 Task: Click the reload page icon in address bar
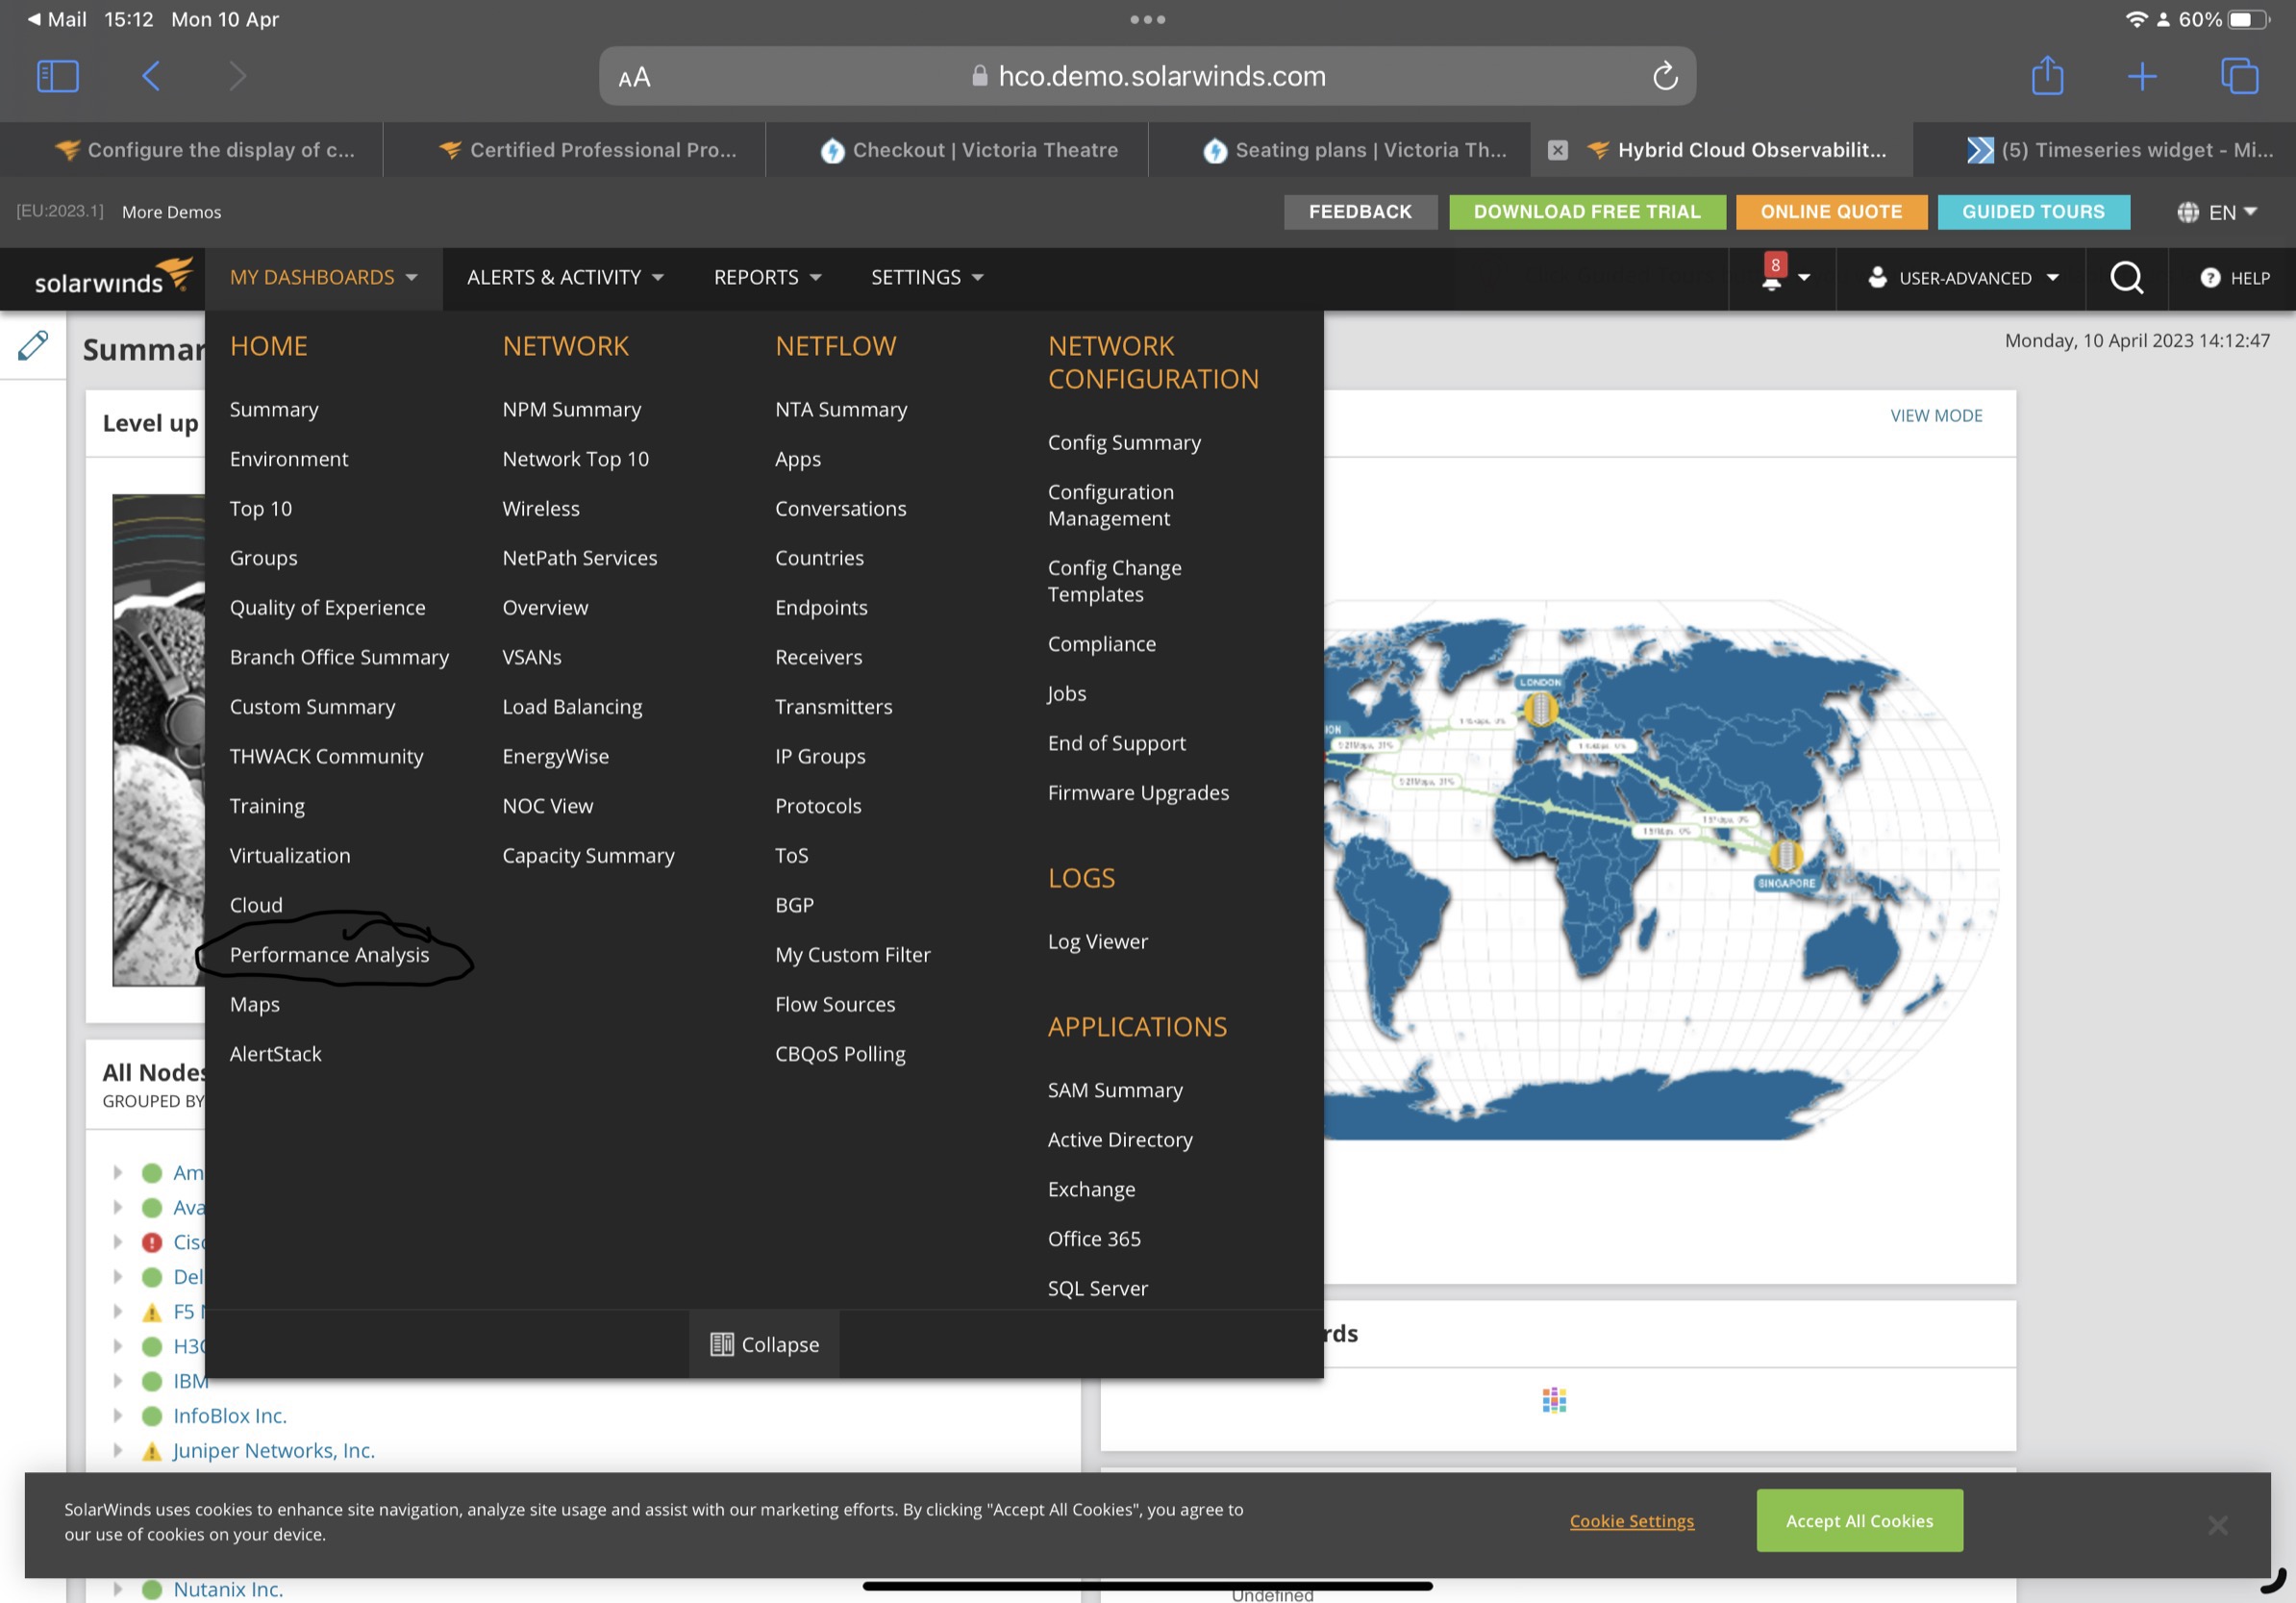coord(1664,76)
